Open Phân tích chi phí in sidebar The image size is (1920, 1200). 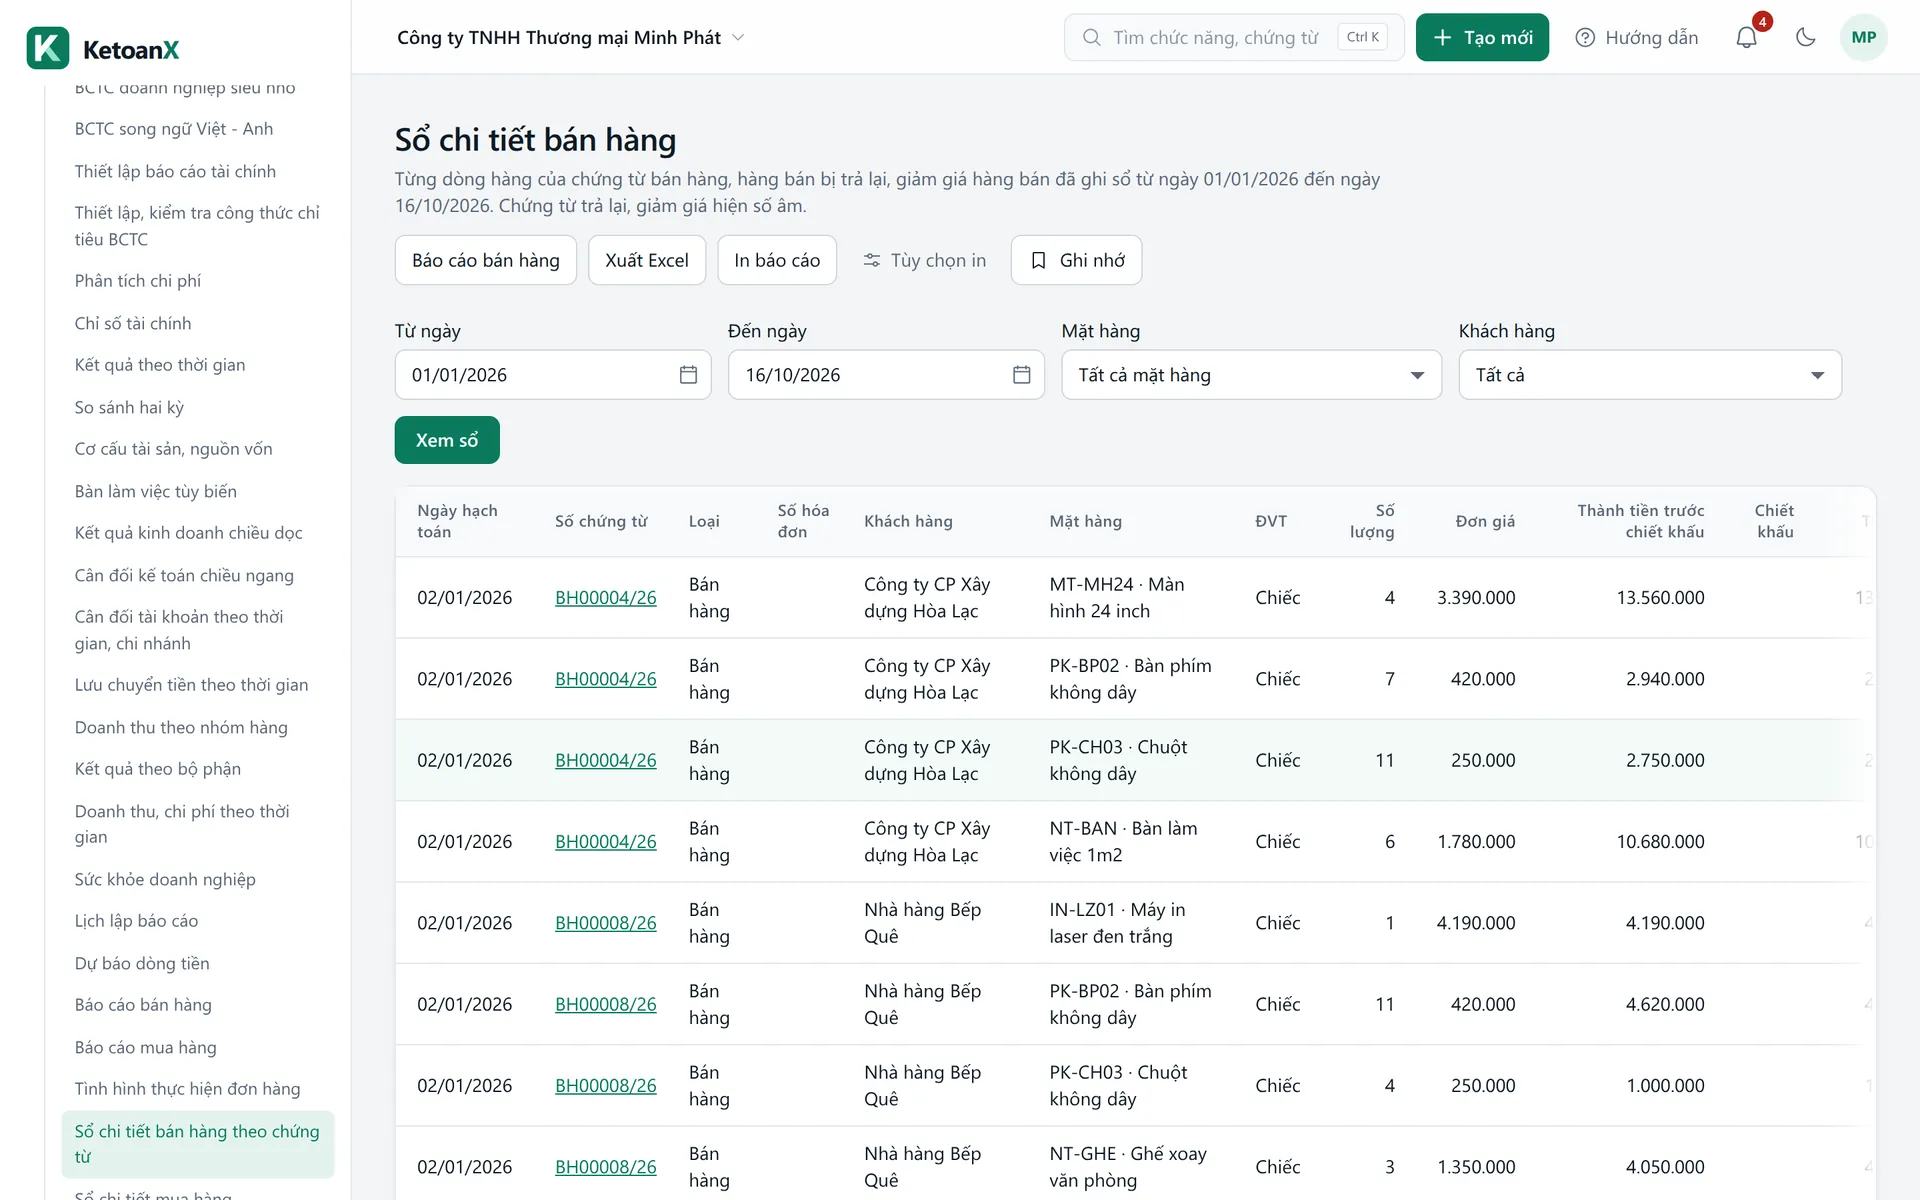point(138,281)
